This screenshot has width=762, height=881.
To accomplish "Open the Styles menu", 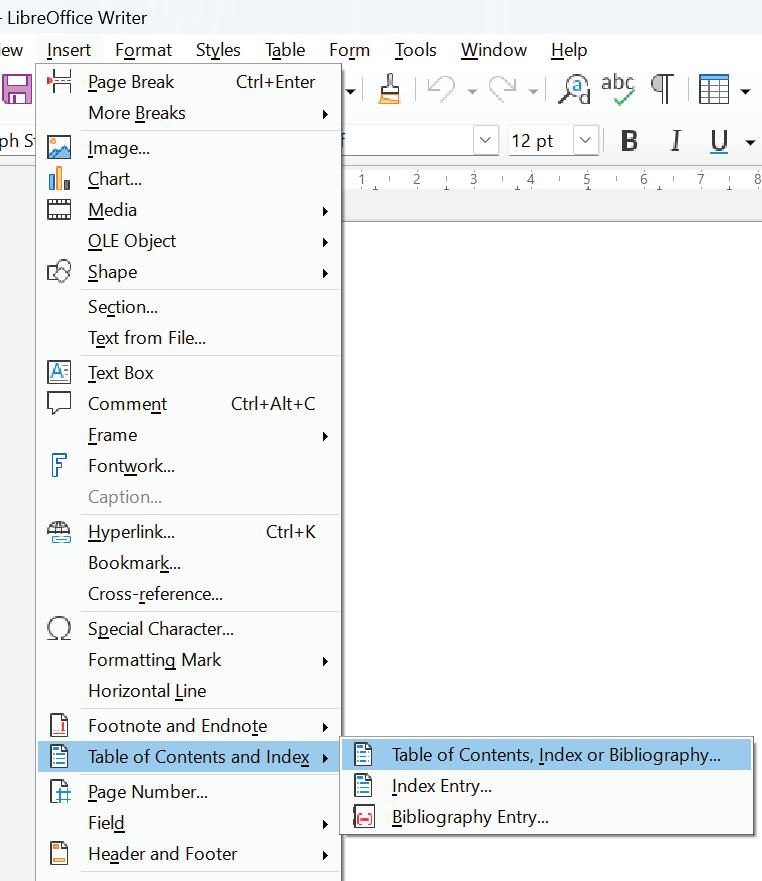I will [x=218, y=50].
